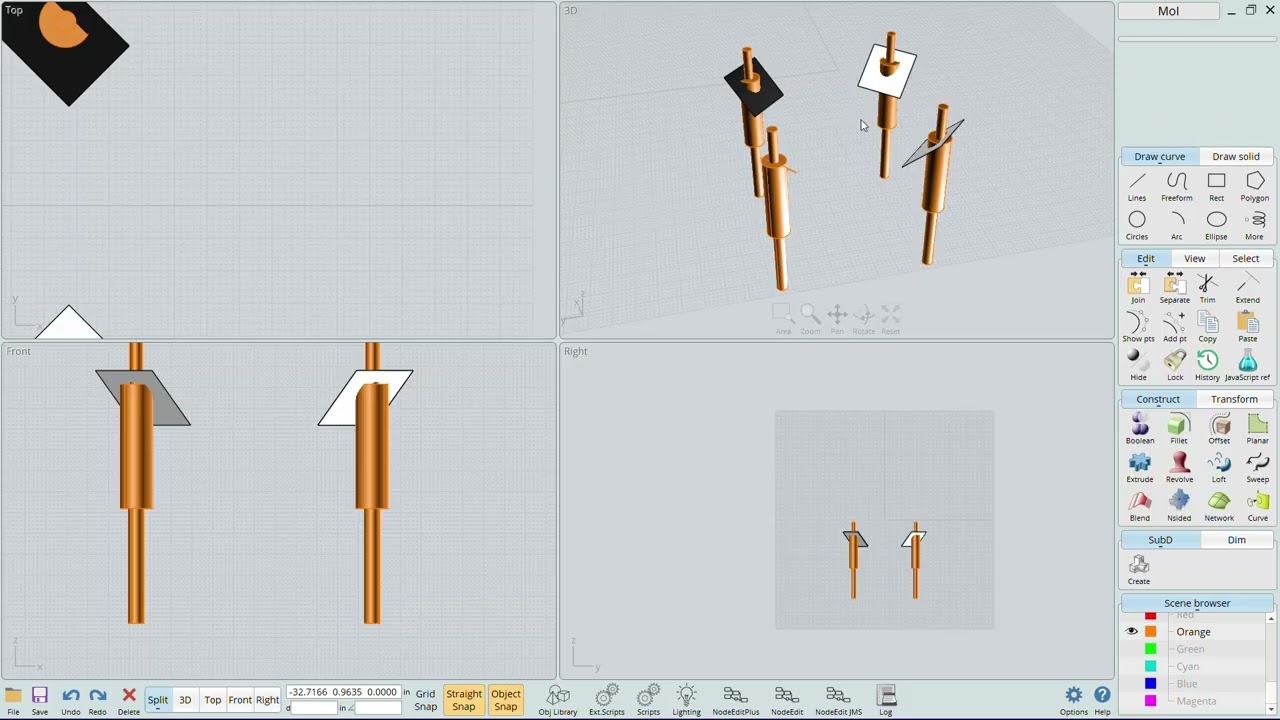The height and width of the screenshot is (720, 1280).
Task: Toggle Straight Snap off
Action: click(x=464, y=700)
